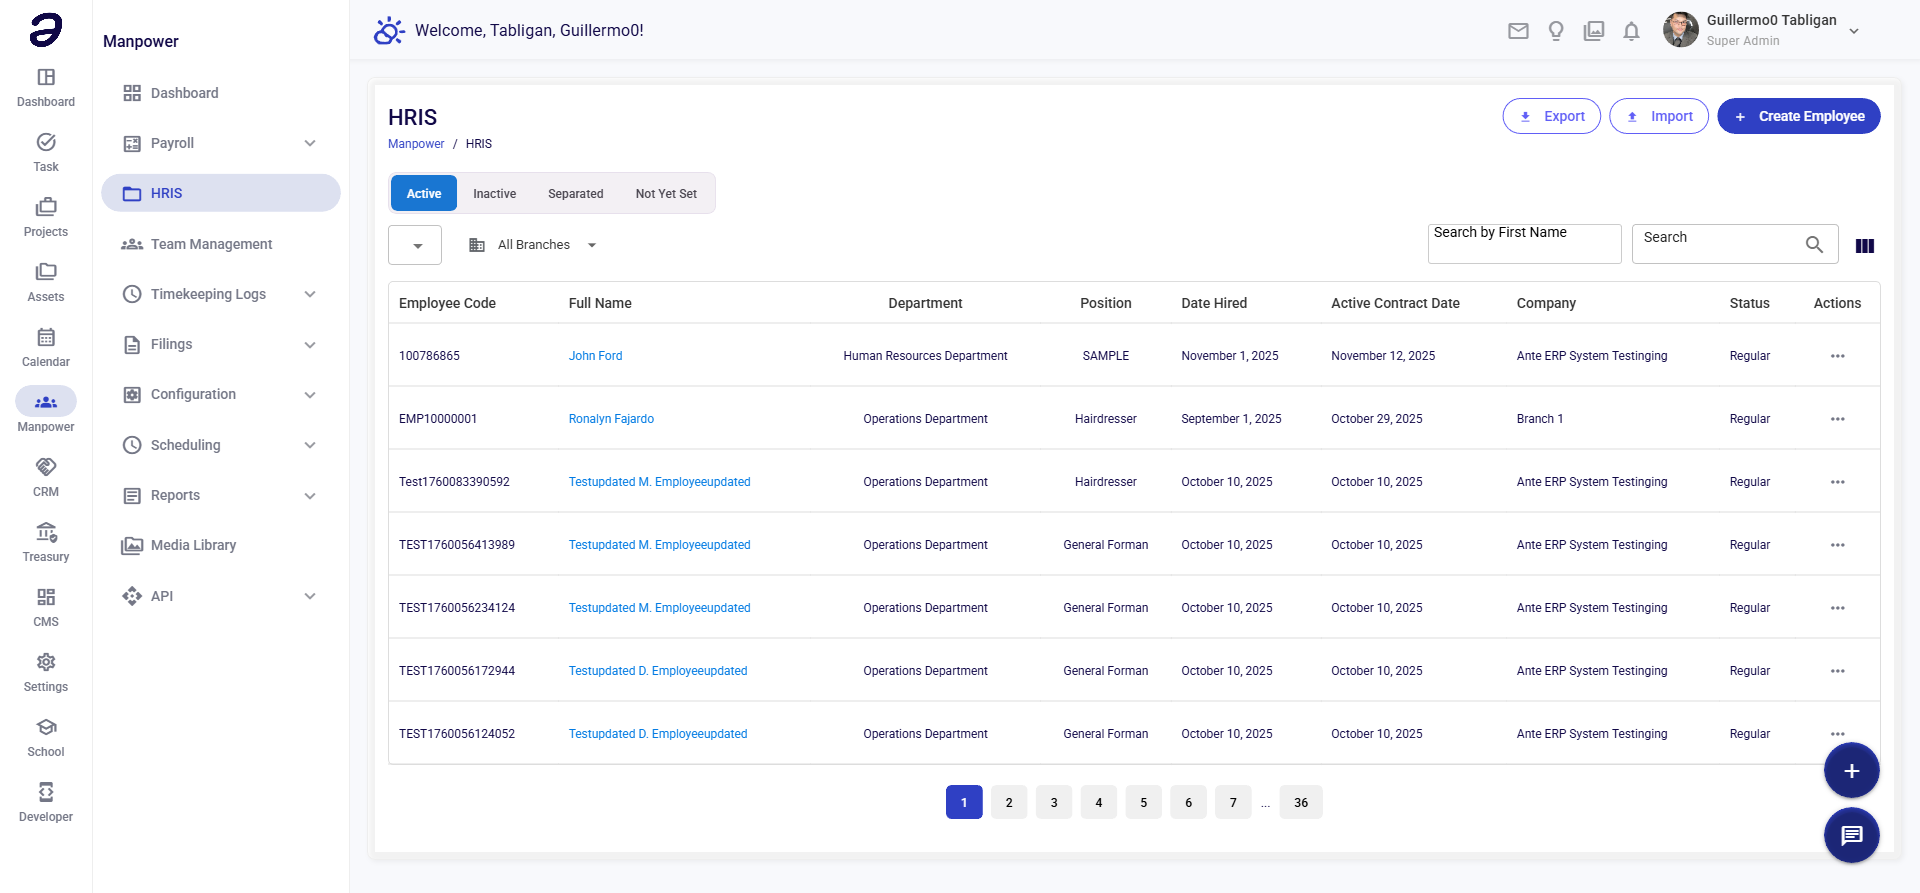This screenshot has height=893, width=1920.
Task: Open the Ronalyn Fajardo employee link
Action: (611, 419)
